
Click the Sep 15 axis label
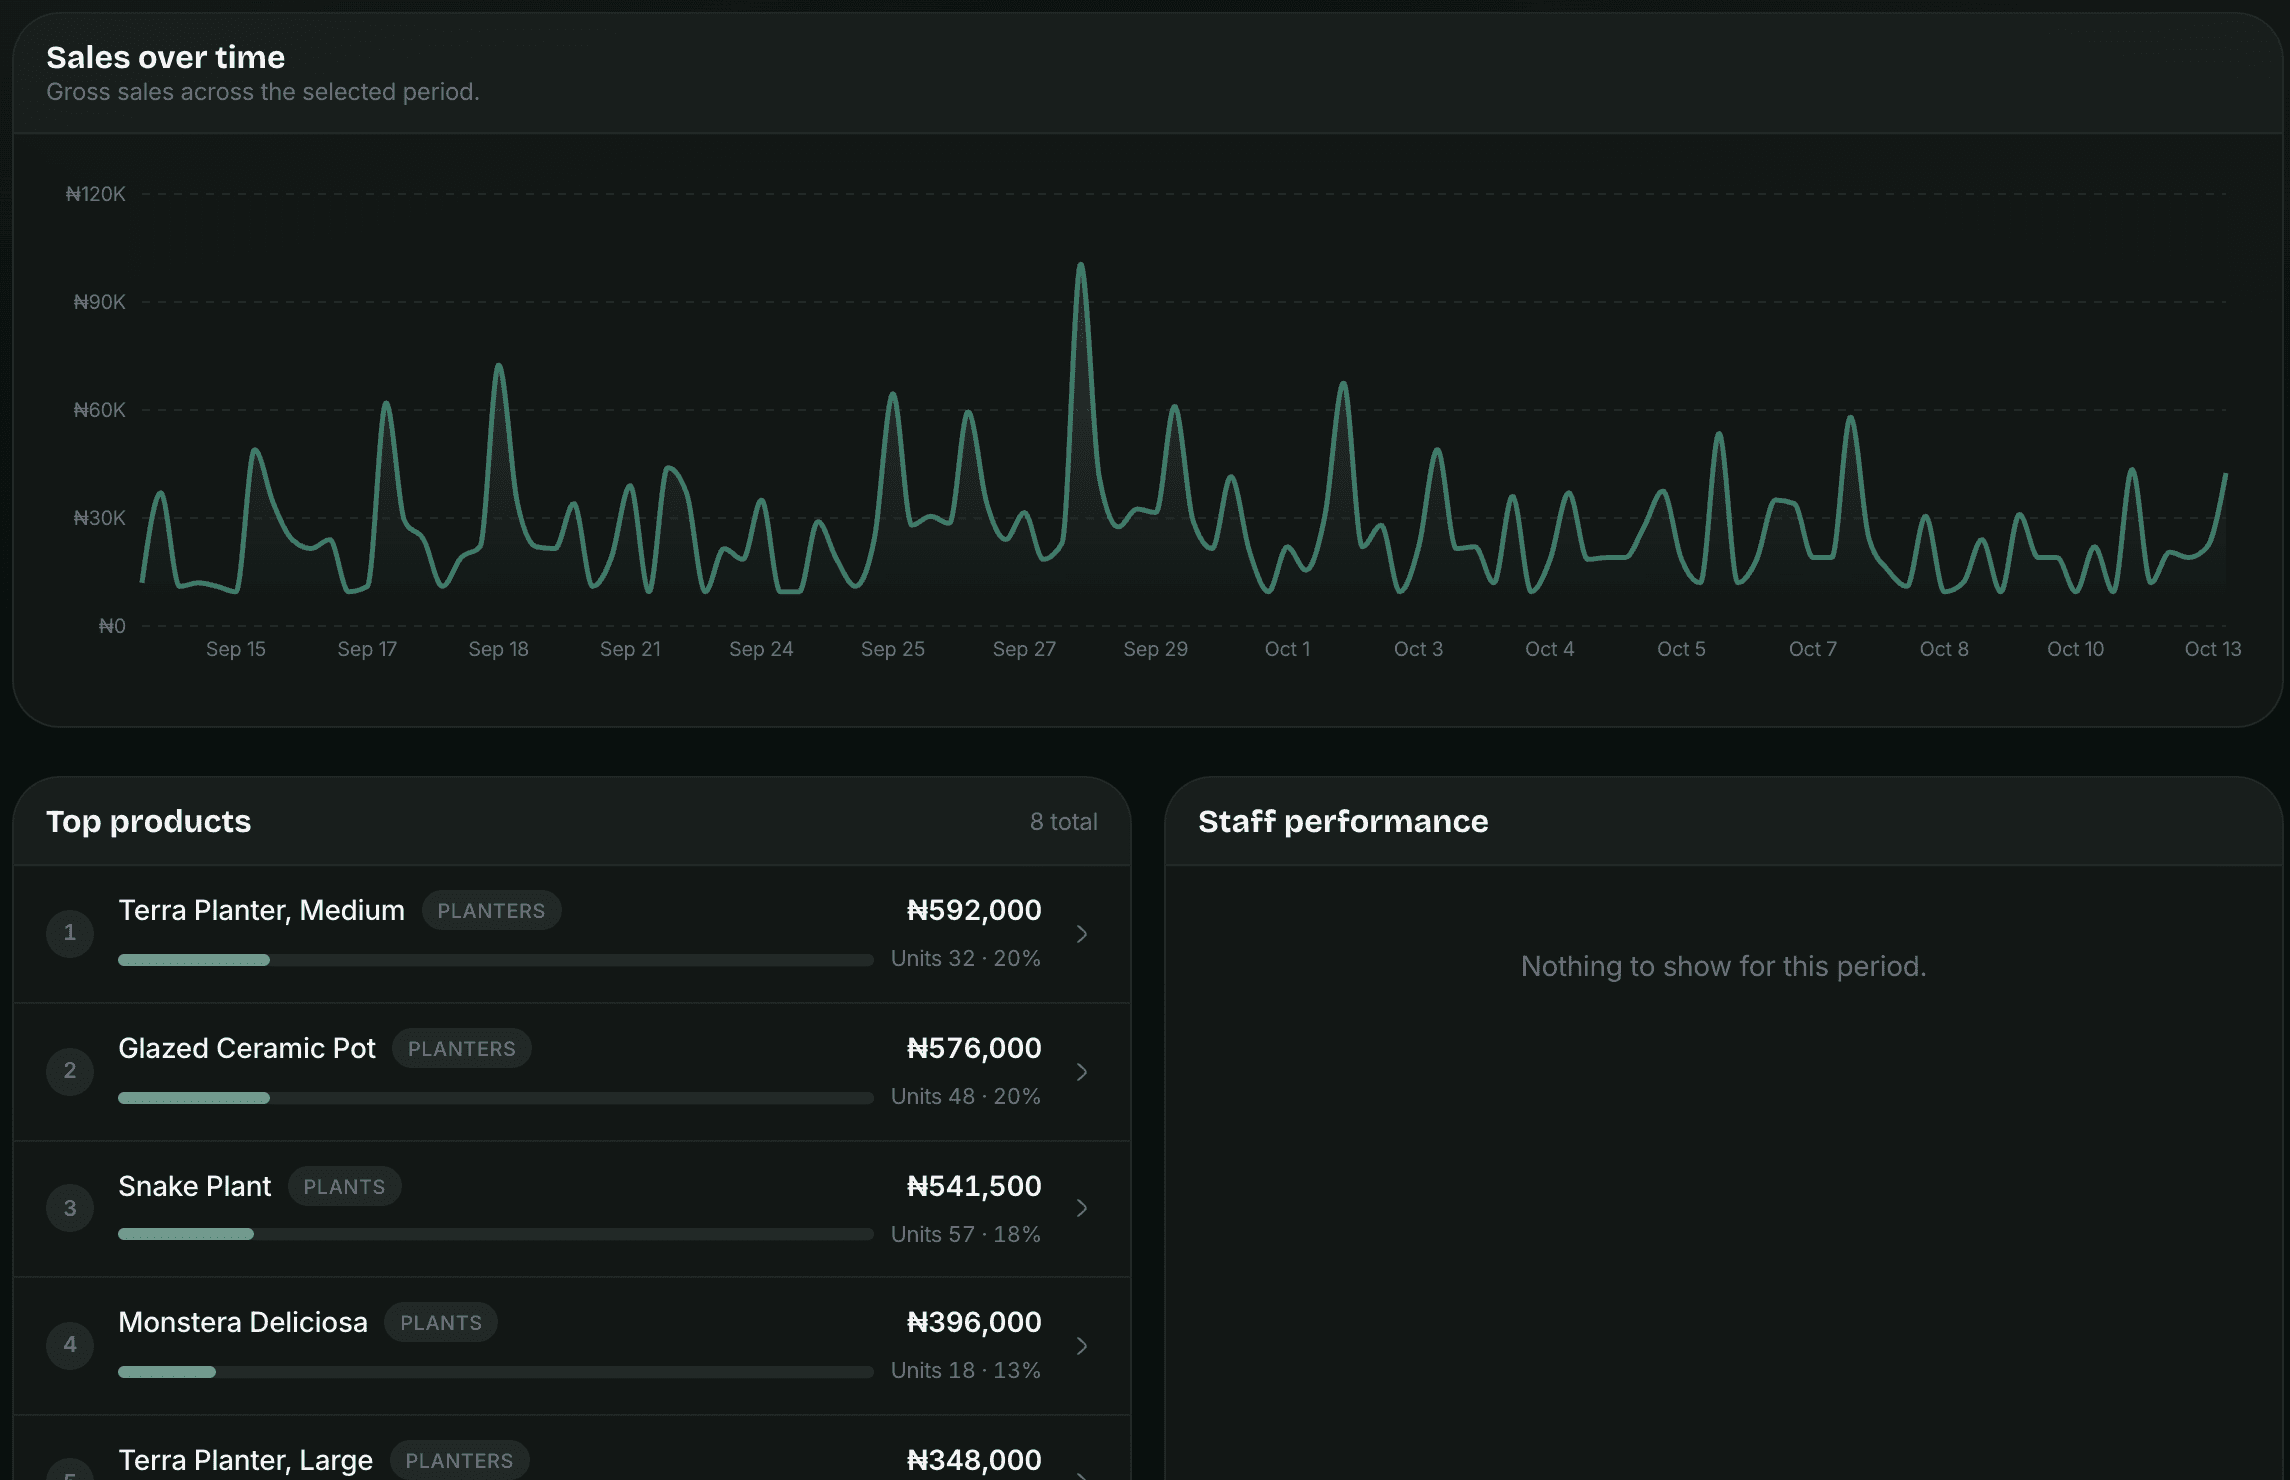236,649
